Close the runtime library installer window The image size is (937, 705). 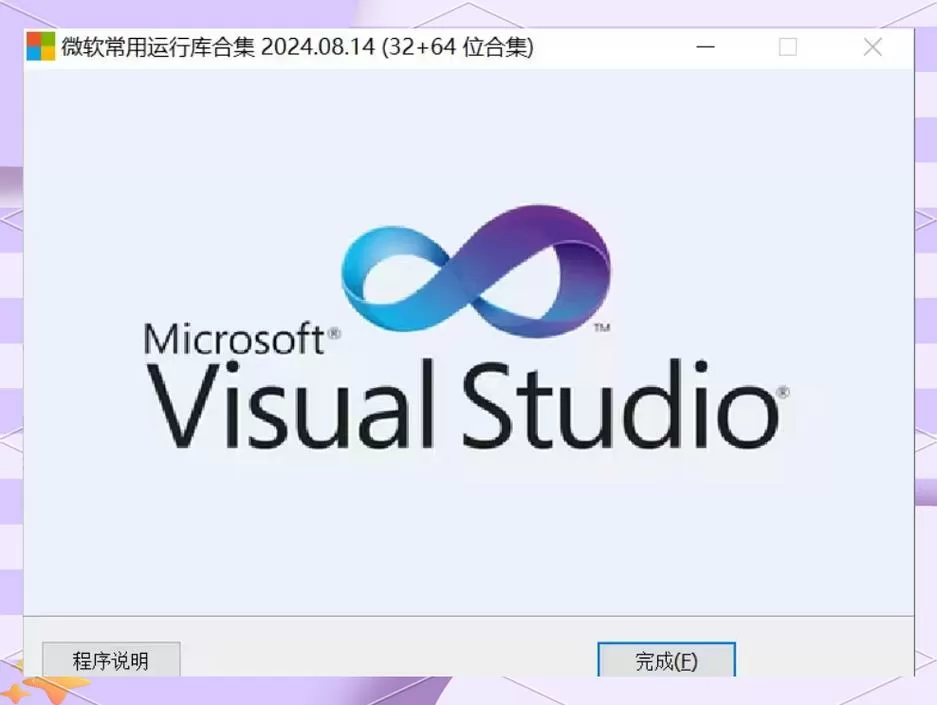coord(872,47)
